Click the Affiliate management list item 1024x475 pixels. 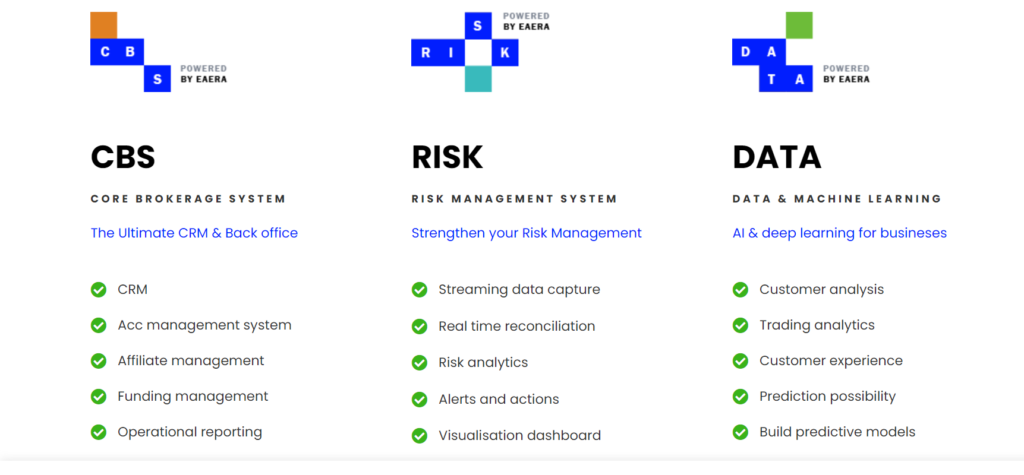tap(191, 361)
